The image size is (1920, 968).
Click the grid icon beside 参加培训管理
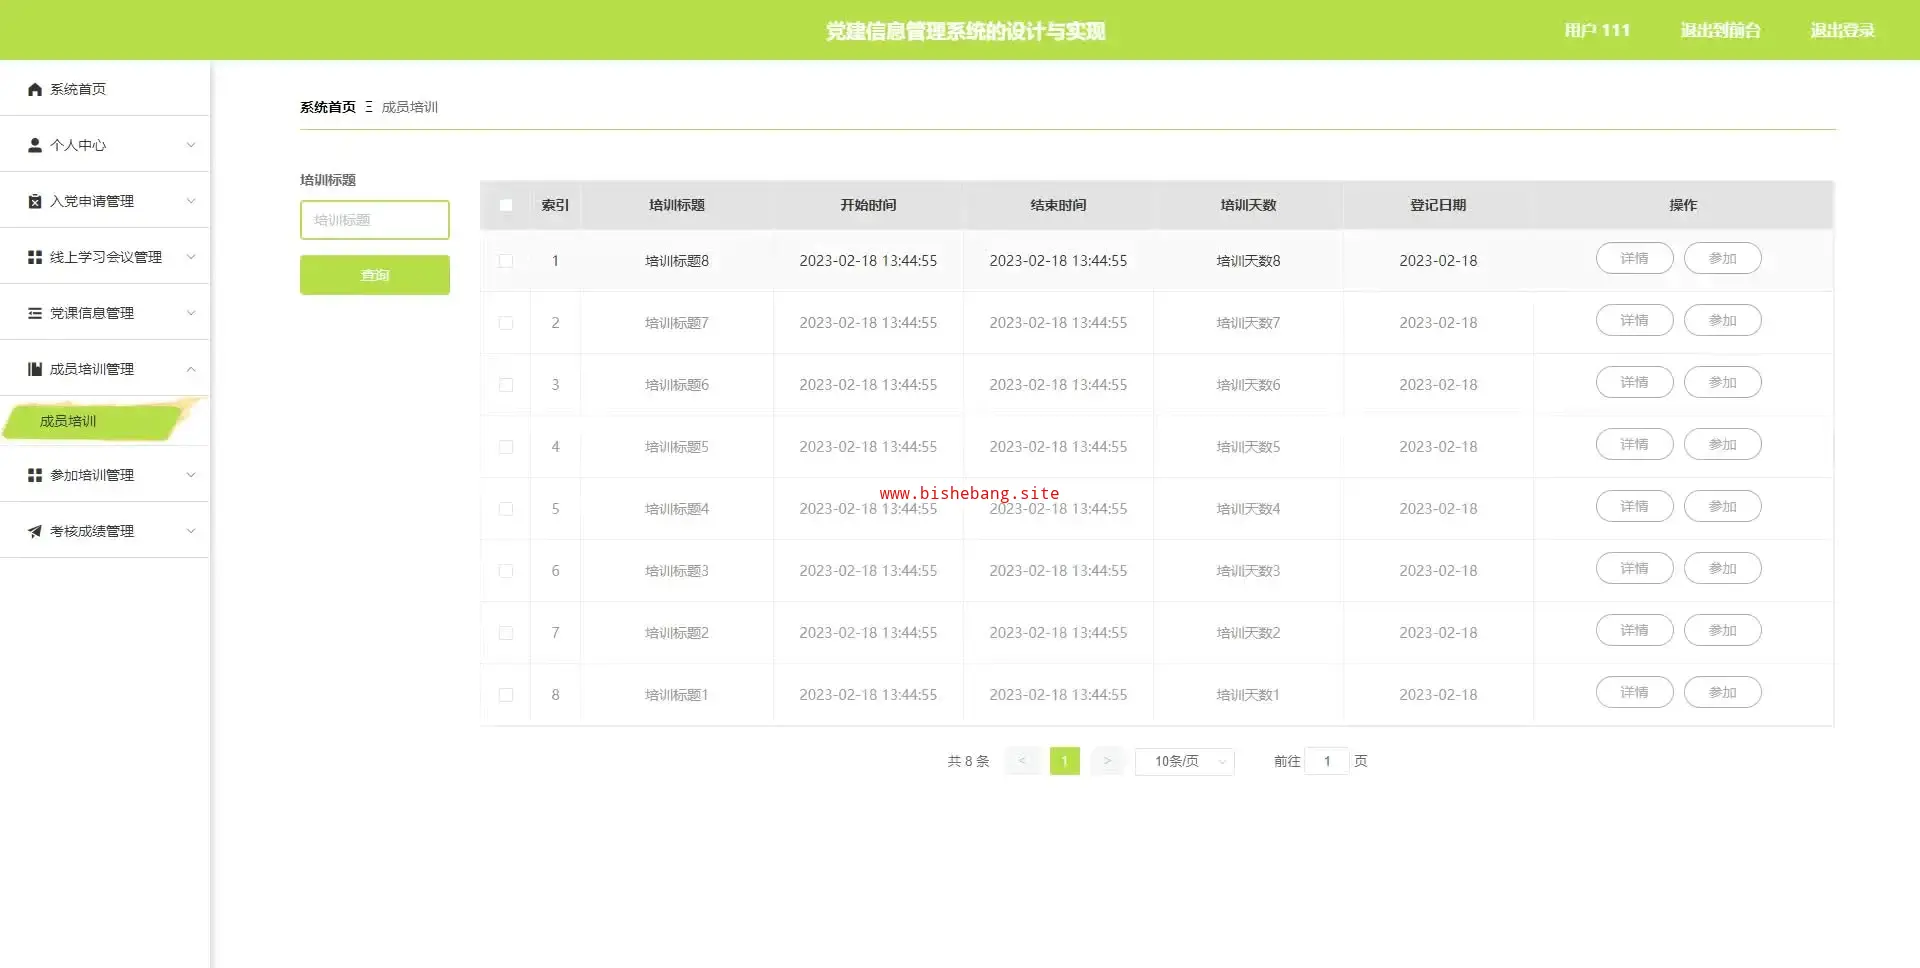coord(35,475)
